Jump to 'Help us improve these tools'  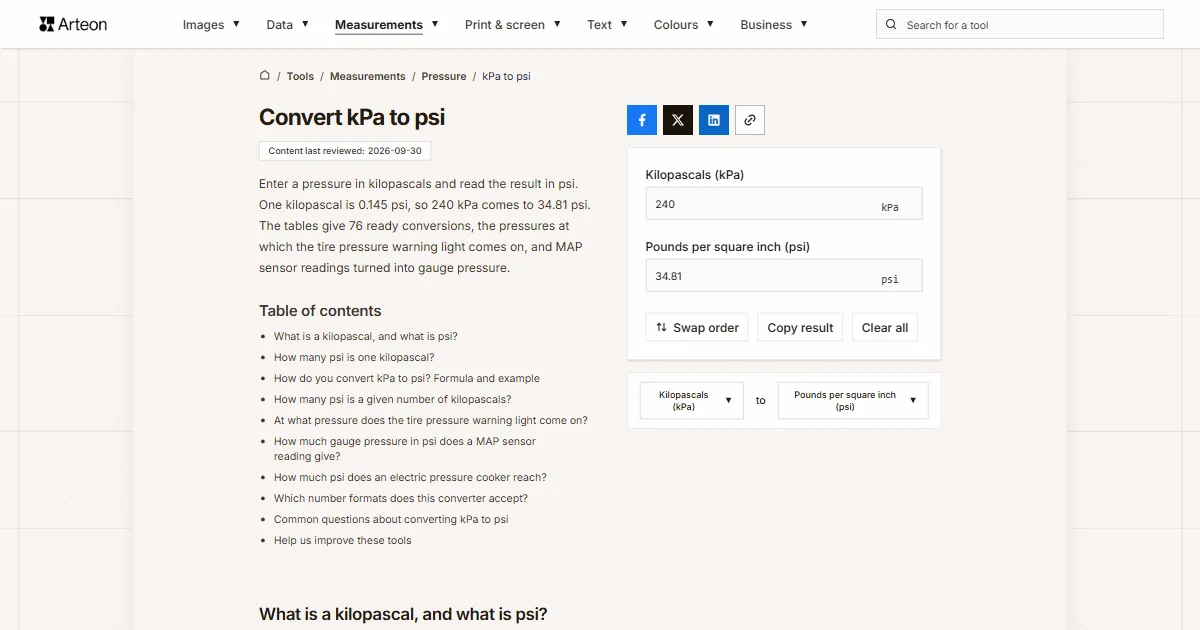pyautogui.click(x=343, y=540)
